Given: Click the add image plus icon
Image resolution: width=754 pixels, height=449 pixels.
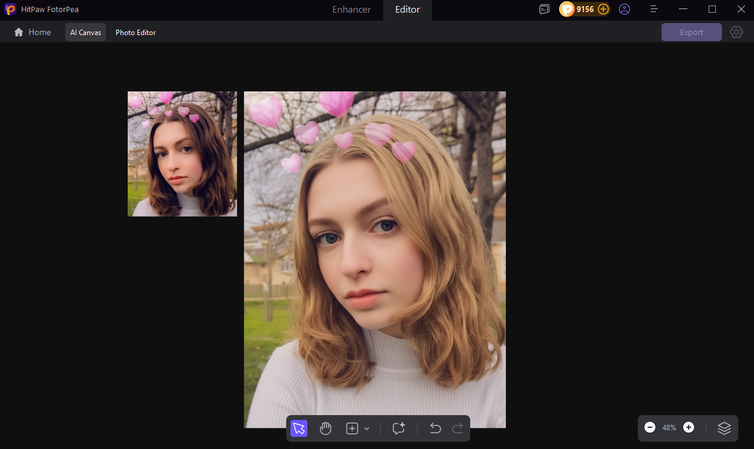Looking at the screenshot, I should [x=352, y=428].
